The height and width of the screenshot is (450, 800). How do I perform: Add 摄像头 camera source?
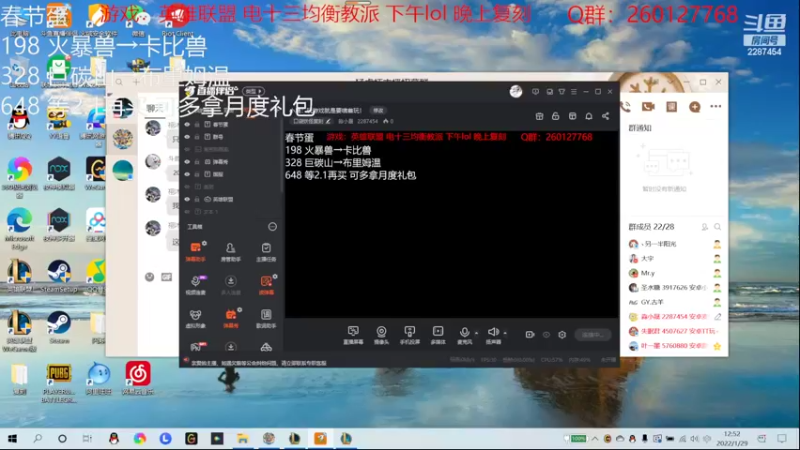381,335
